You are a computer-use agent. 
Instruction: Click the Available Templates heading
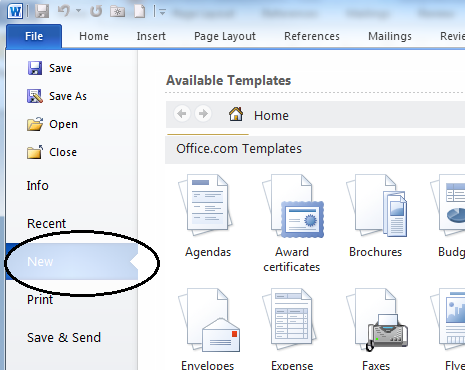229,81
